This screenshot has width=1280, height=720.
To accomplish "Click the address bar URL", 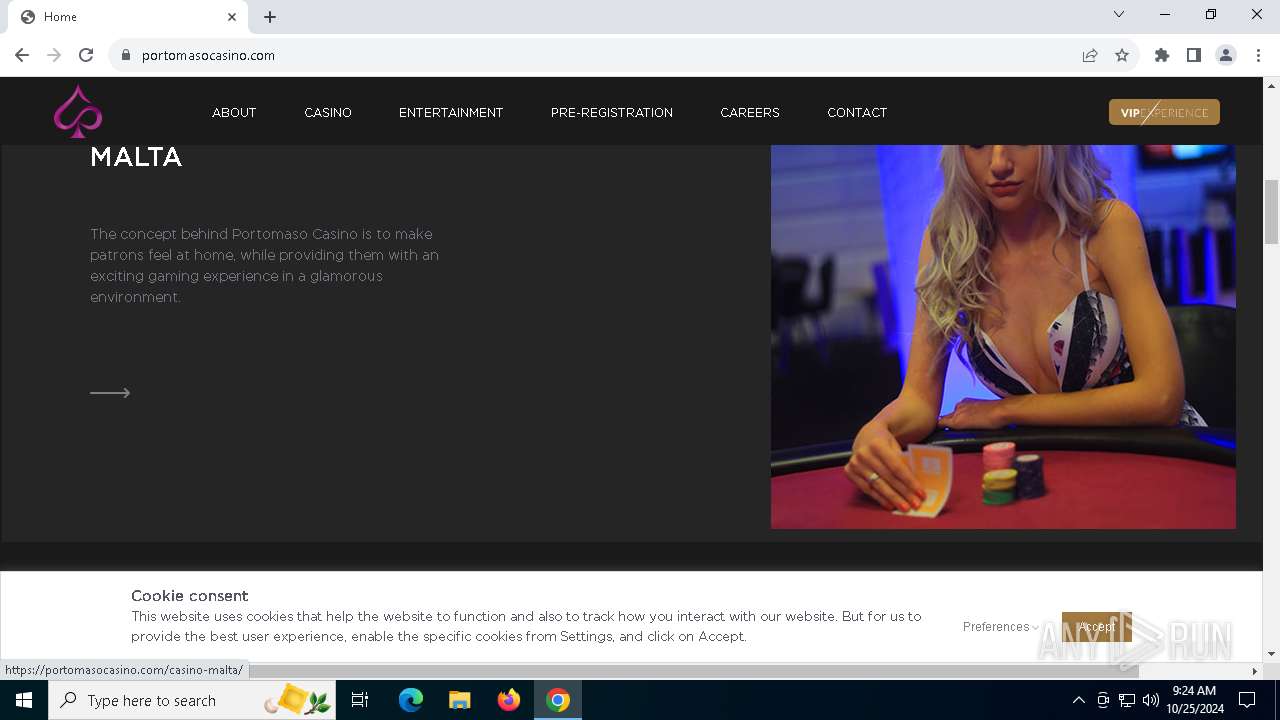I will pyautogui.click(x=208, y=55).
